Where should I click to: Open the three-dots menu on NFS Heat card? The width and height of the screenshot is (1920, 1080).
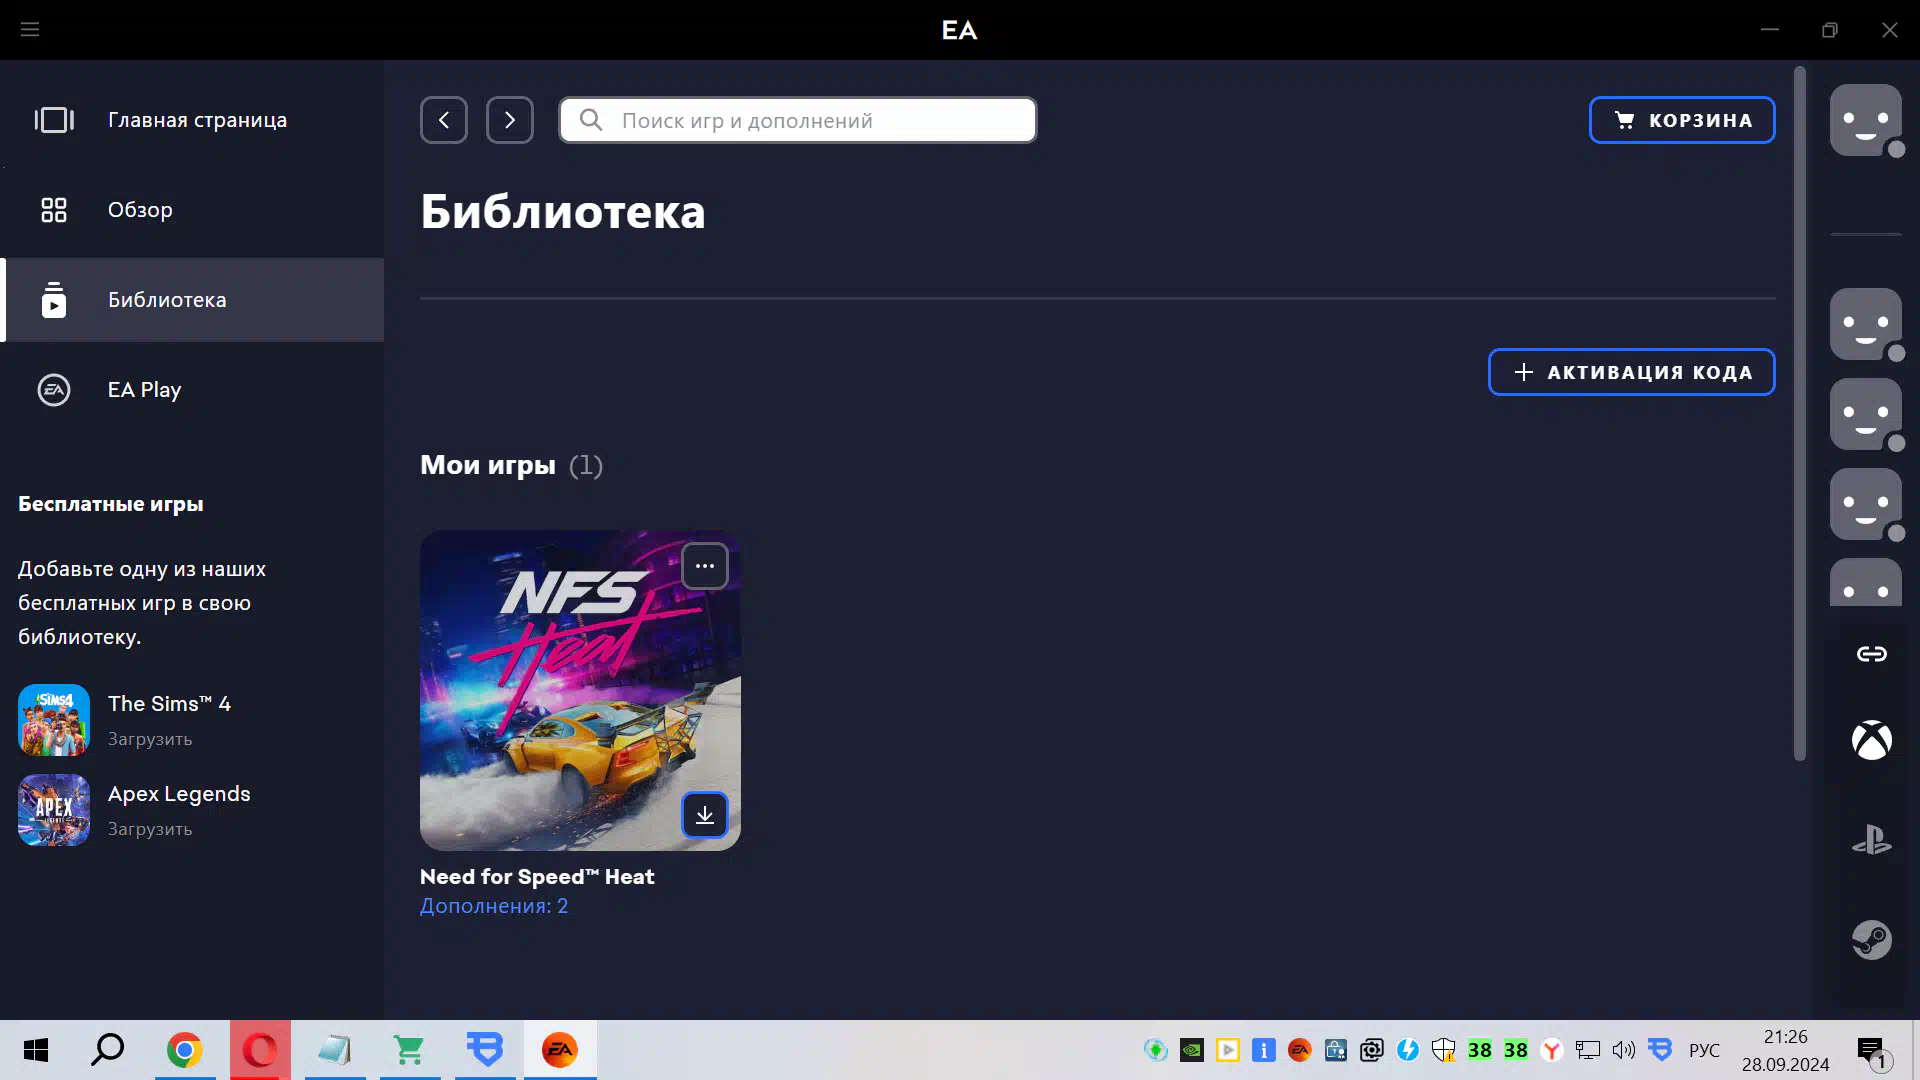[x=705, y=566]
